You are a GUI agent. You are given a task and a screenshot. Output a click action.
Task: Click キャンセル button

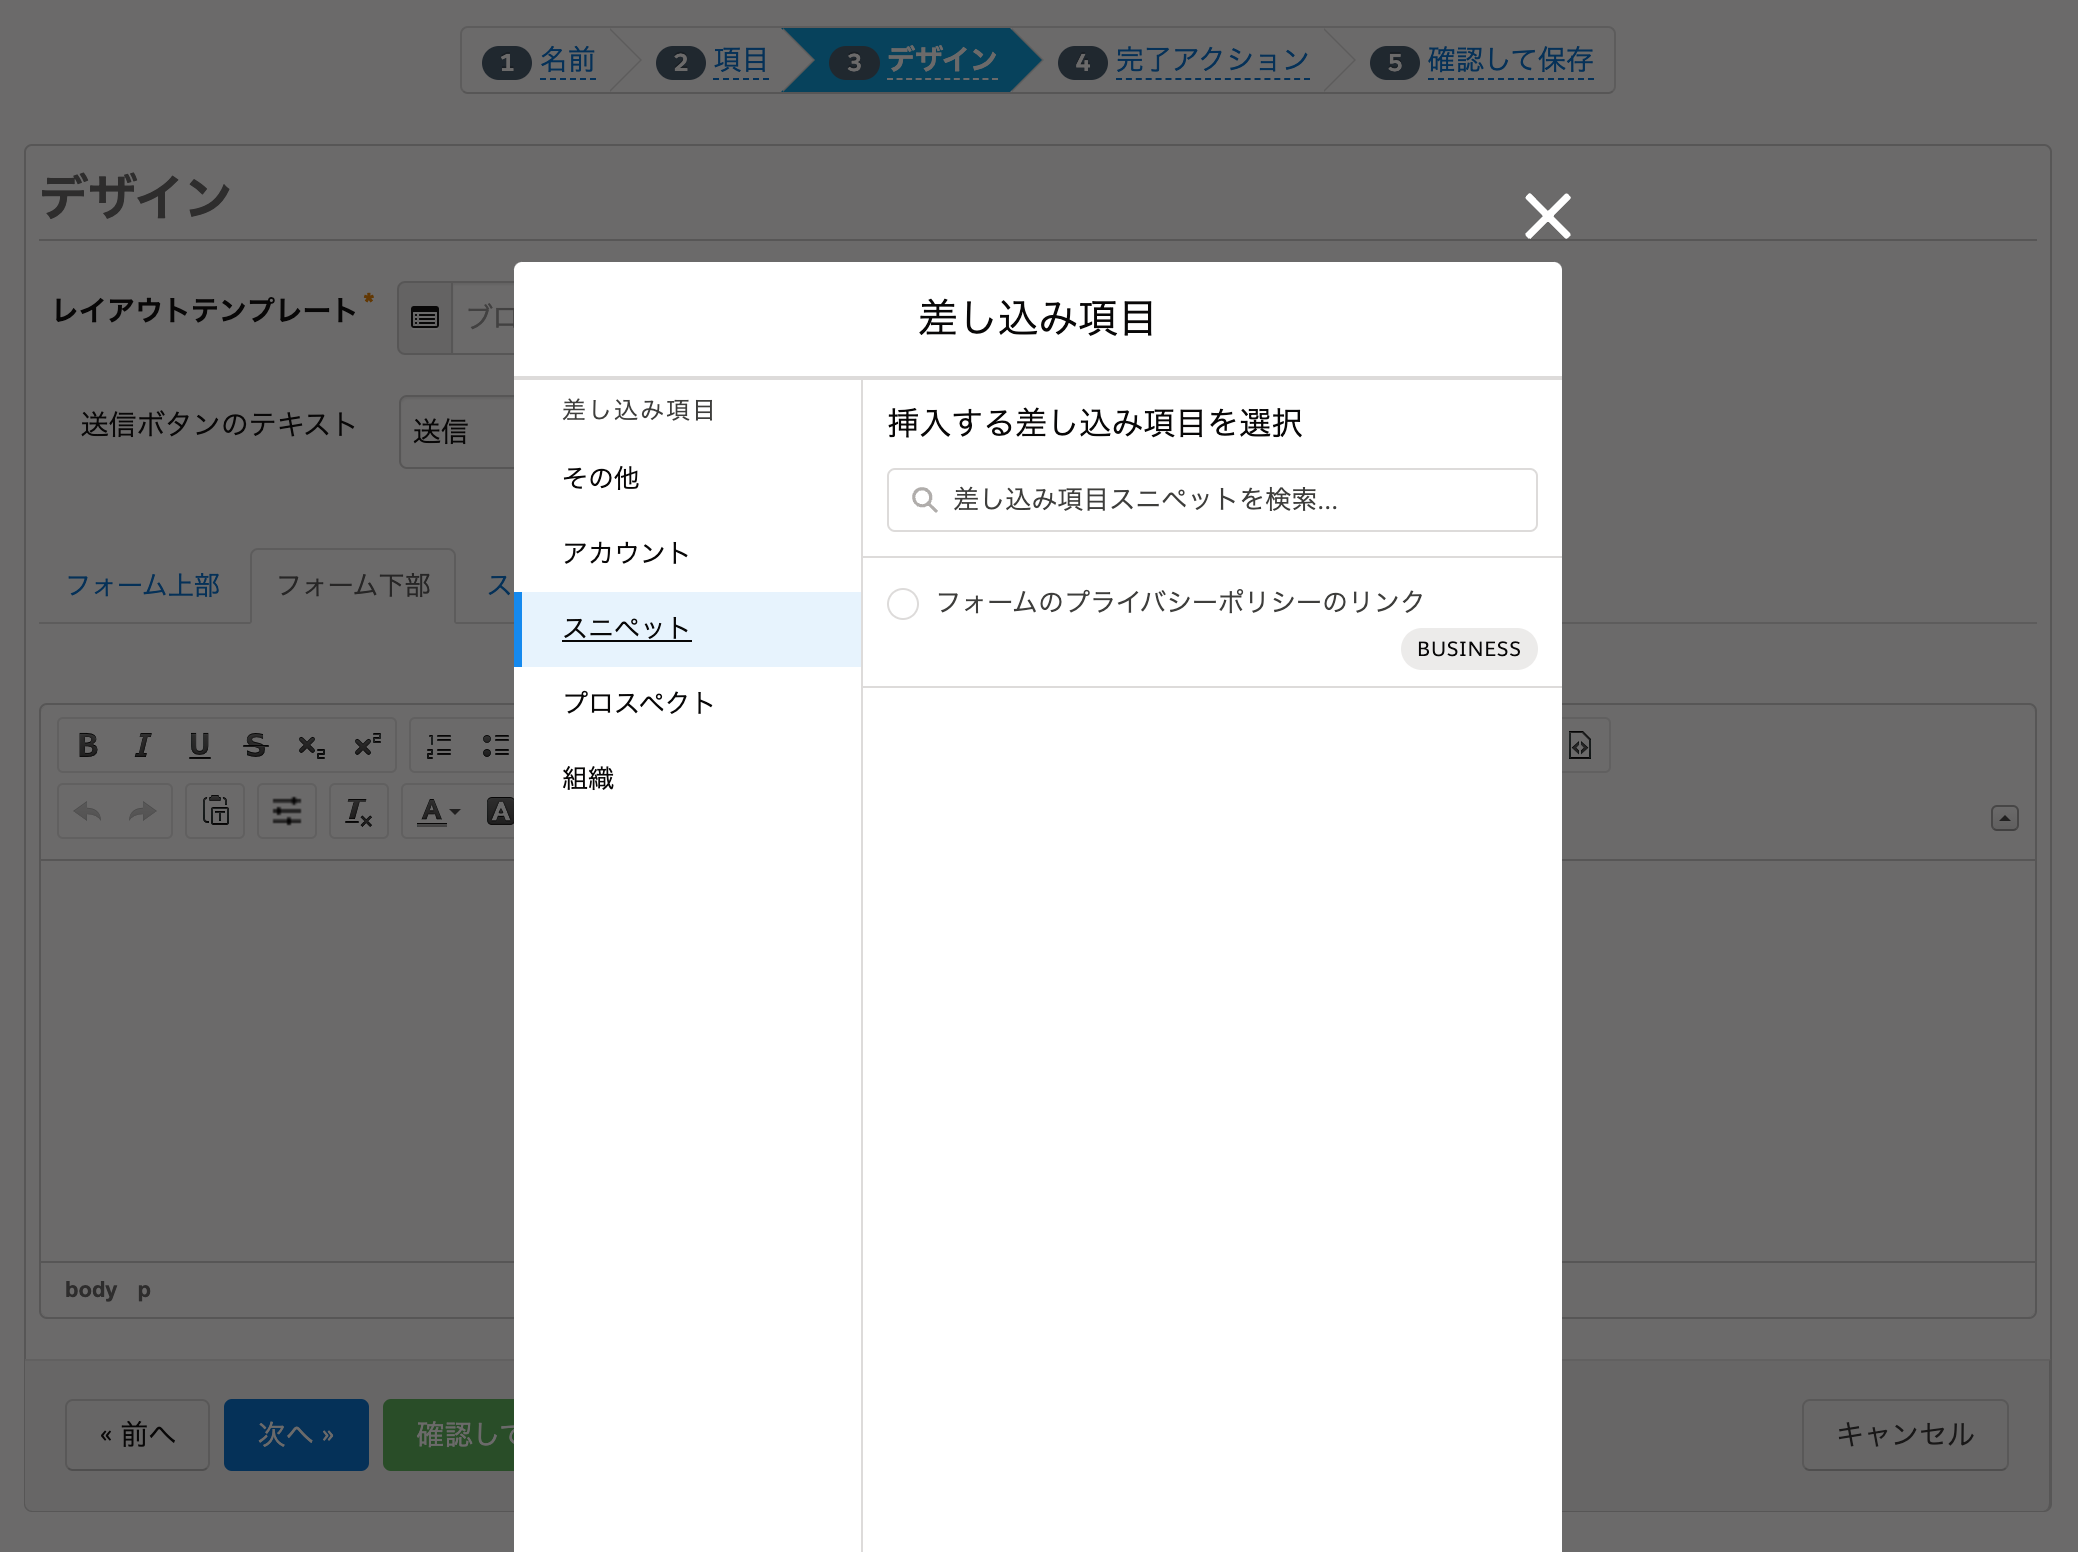tap(1904, 1434)
